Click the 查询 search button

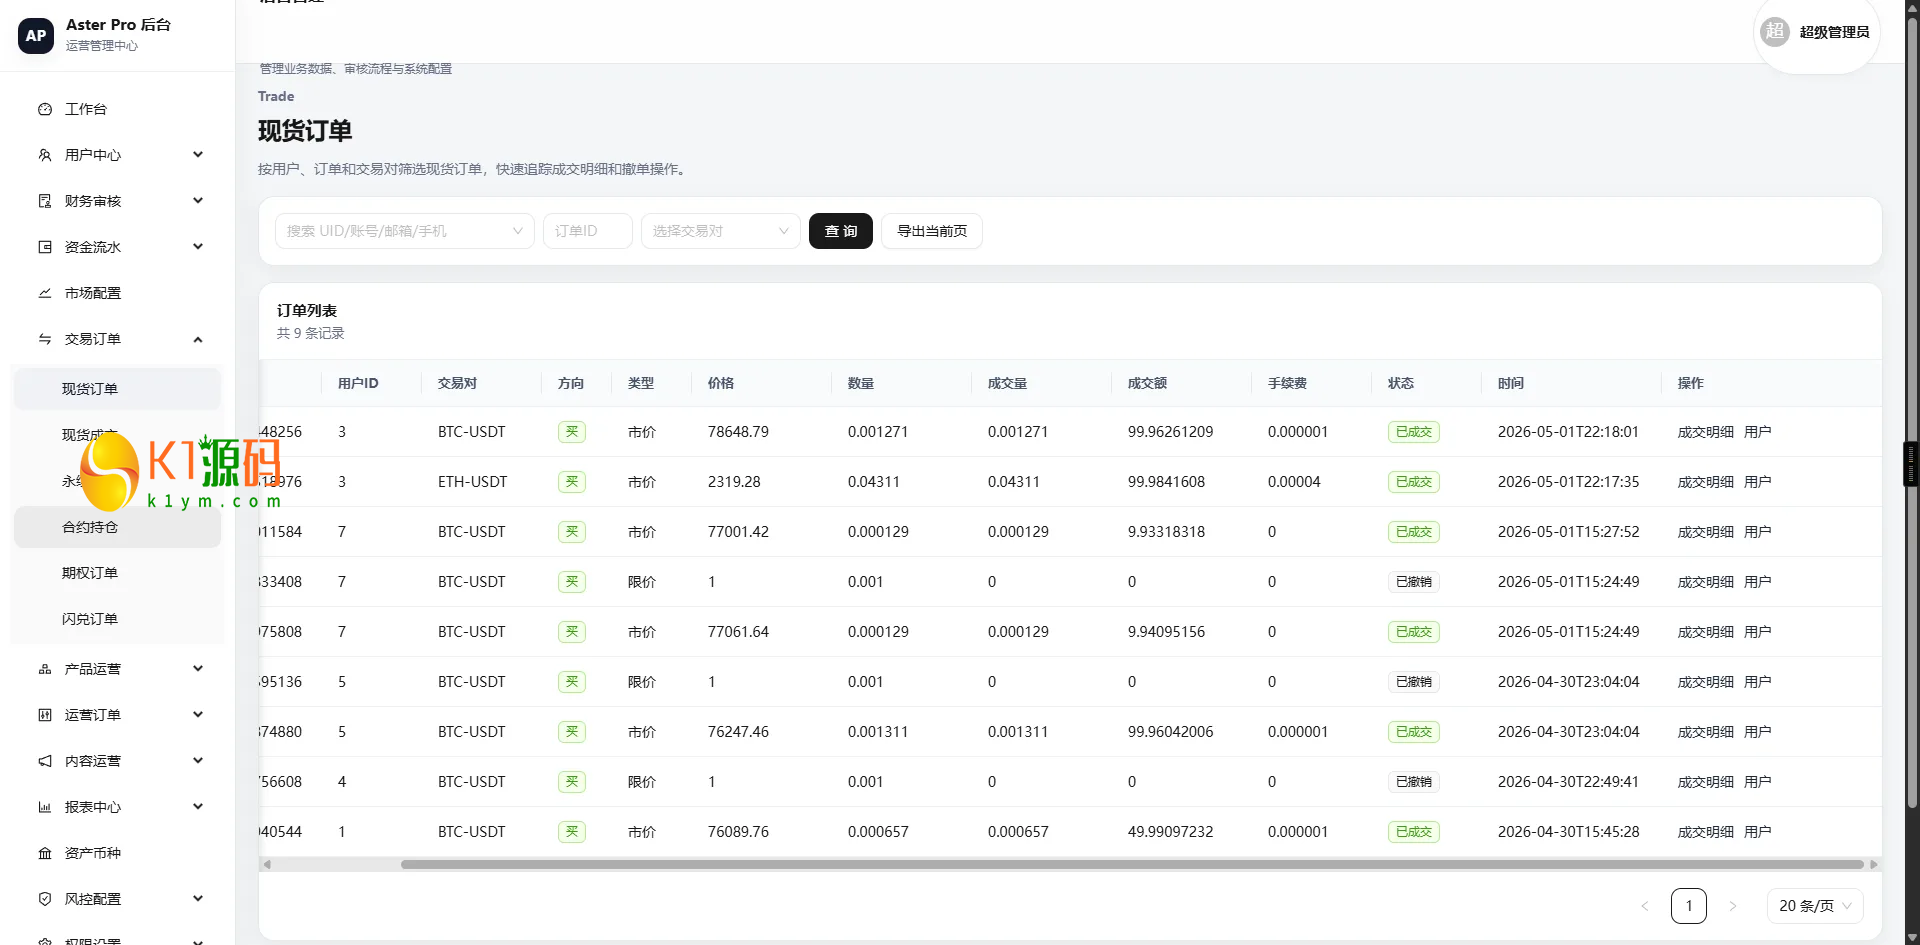pyautogui.click(x=840, y=231)
